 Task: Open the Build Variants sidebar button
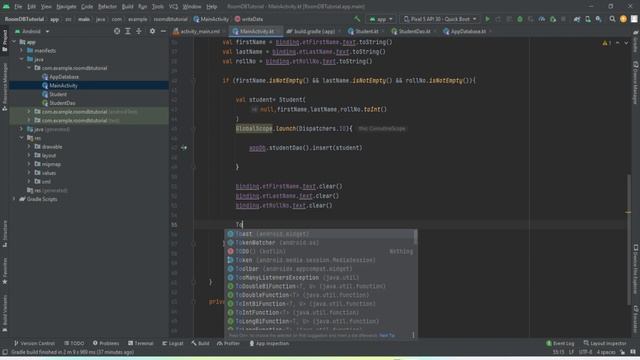click(4, 313)
